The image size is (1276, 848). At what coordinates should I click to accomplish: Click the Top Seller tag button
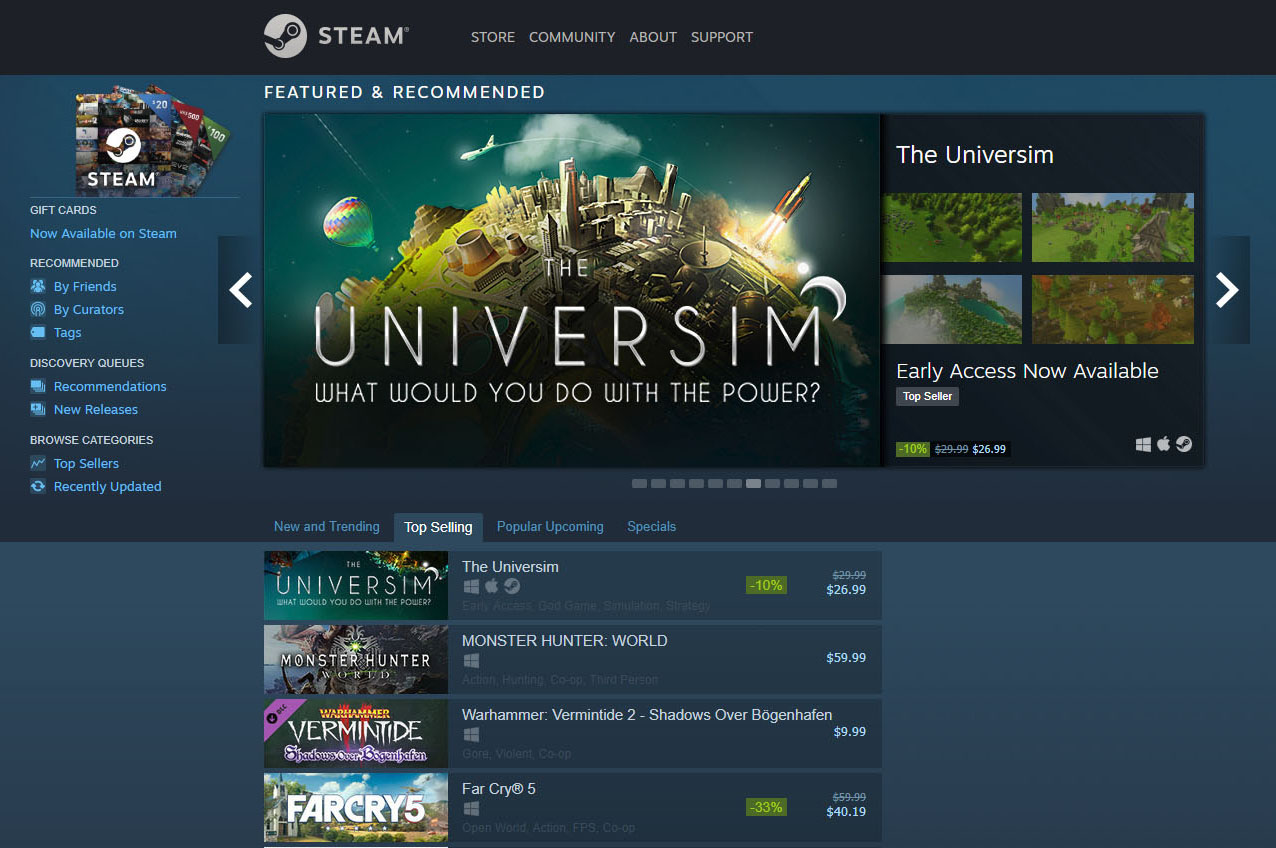point(927,396)
